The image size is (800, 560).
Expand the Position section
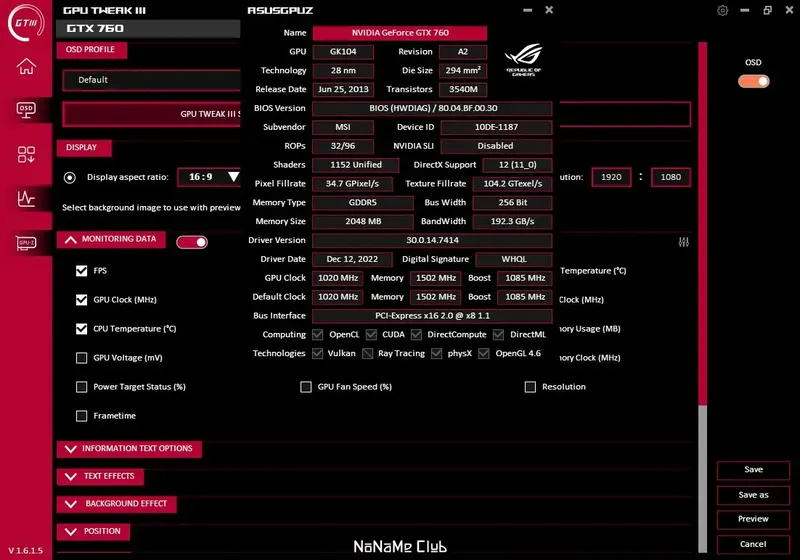(93, 531)
